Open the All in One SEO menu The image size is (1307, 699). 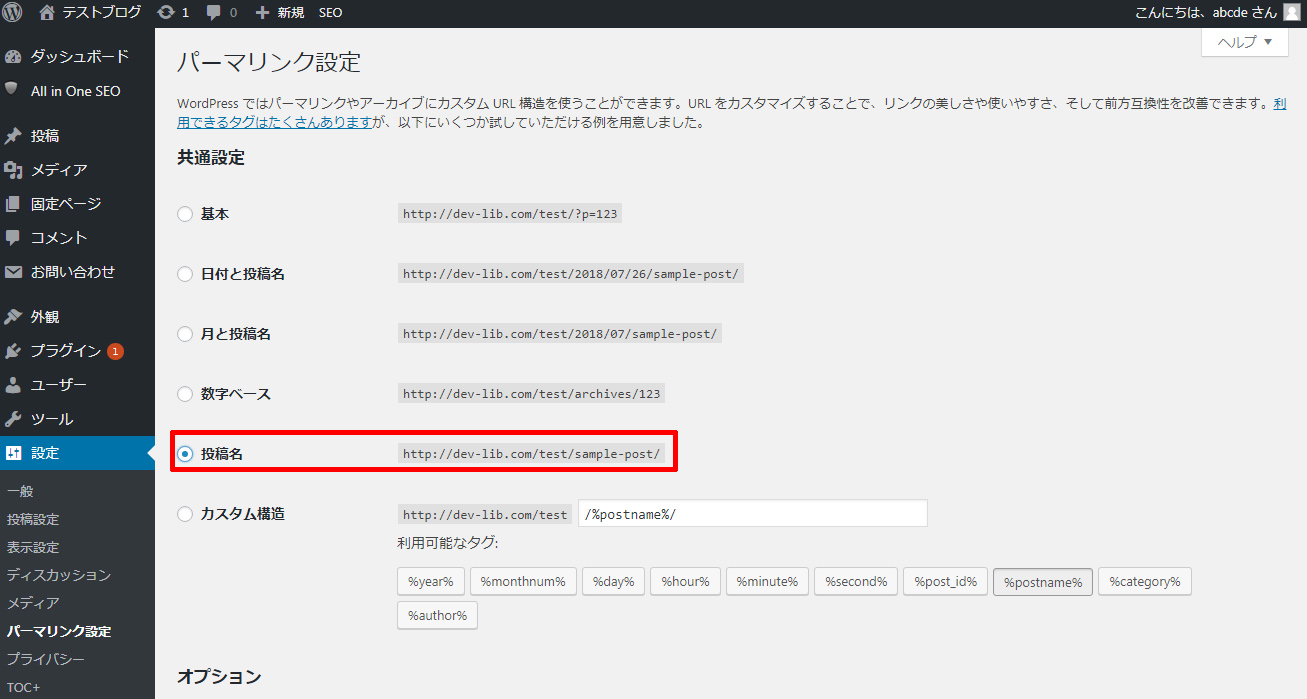(x=75, y=91)
